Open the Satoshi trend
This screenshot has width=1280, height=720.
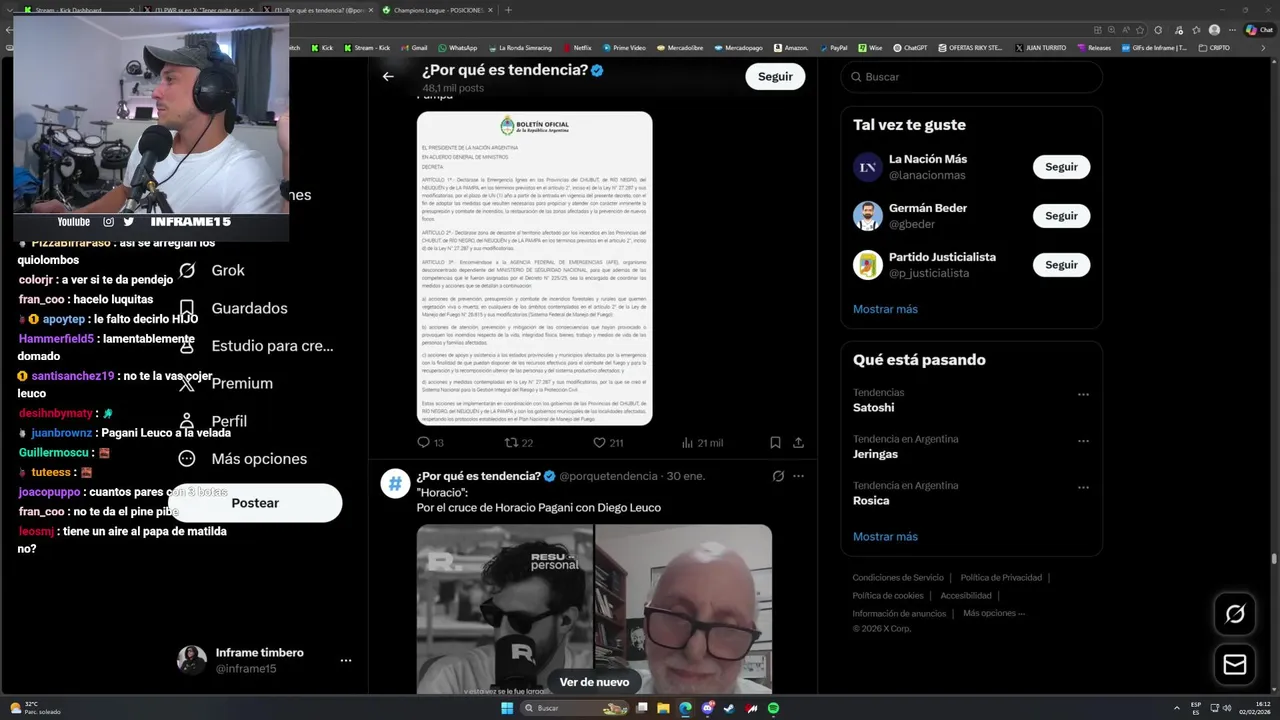873,408
